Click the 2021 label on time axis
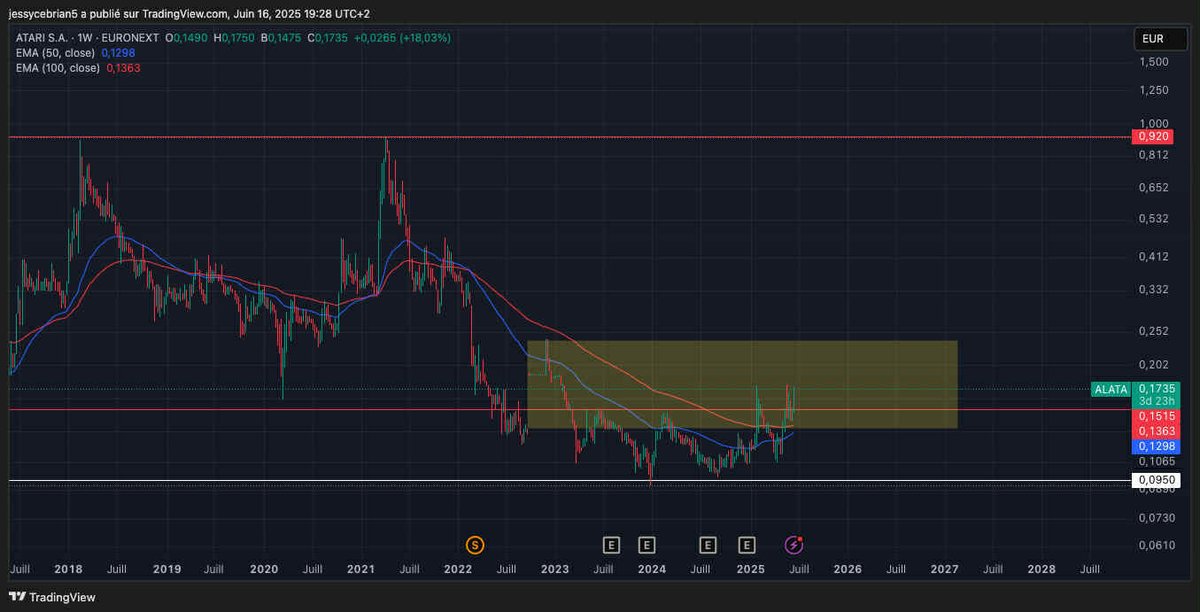 point(360,569)
